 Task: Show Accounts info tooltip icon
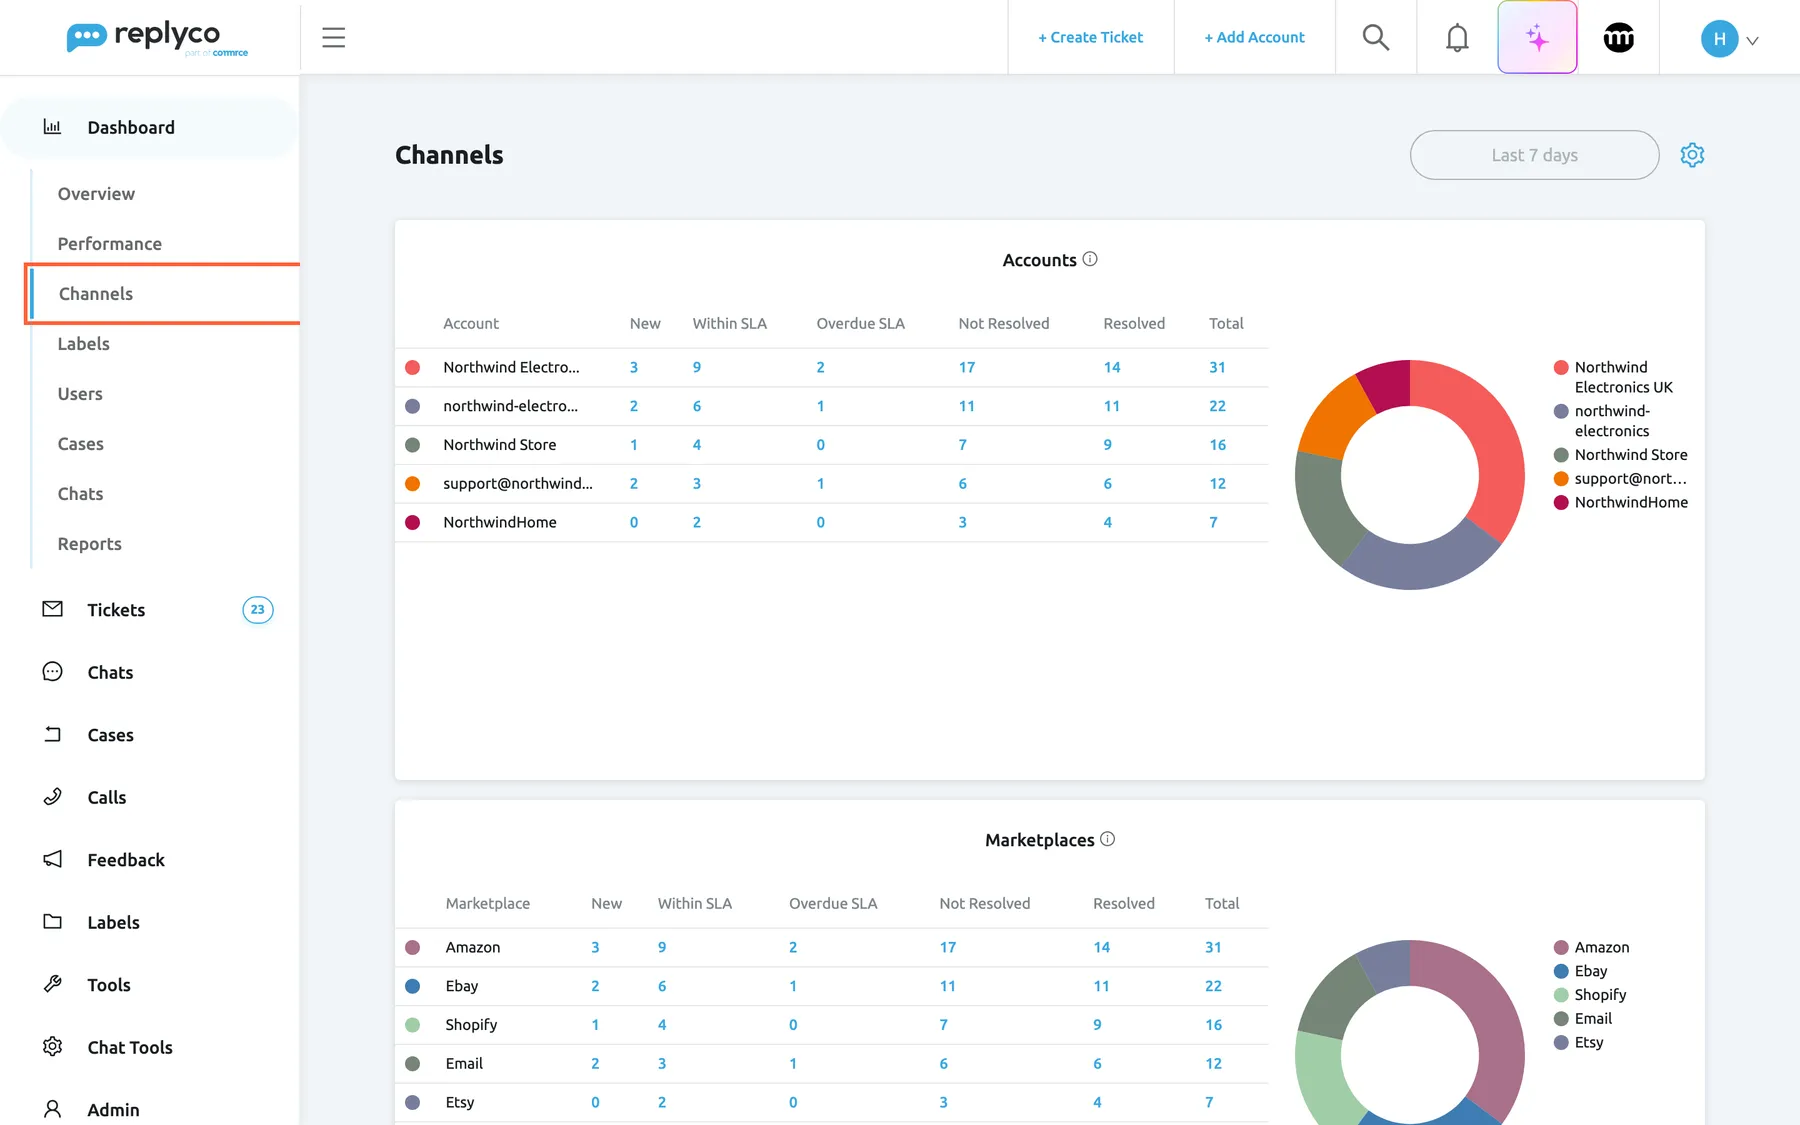coord(1090,259)
